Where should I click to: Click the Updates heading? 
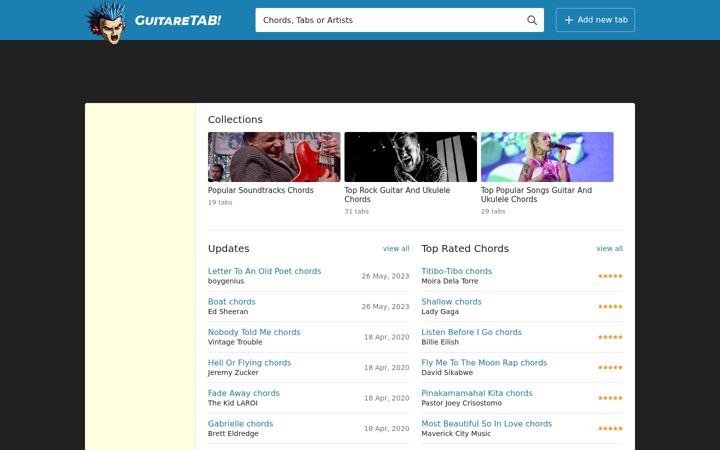tap(229, 248)
